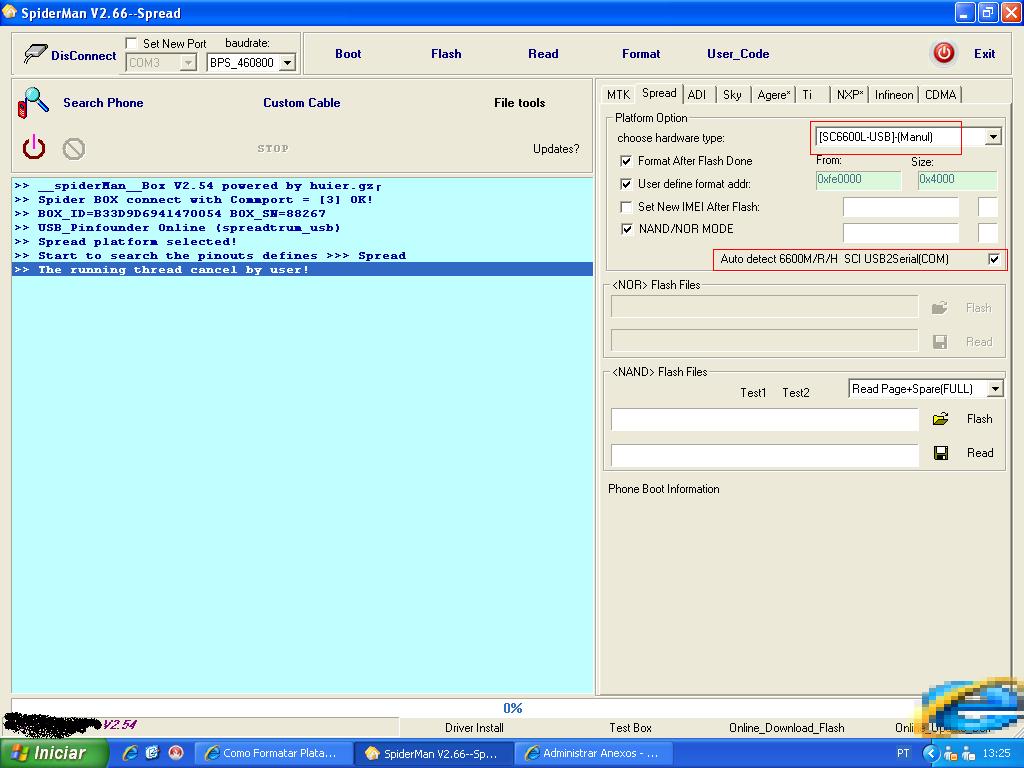Click the gray cancel circle icon

pos(74,149)
